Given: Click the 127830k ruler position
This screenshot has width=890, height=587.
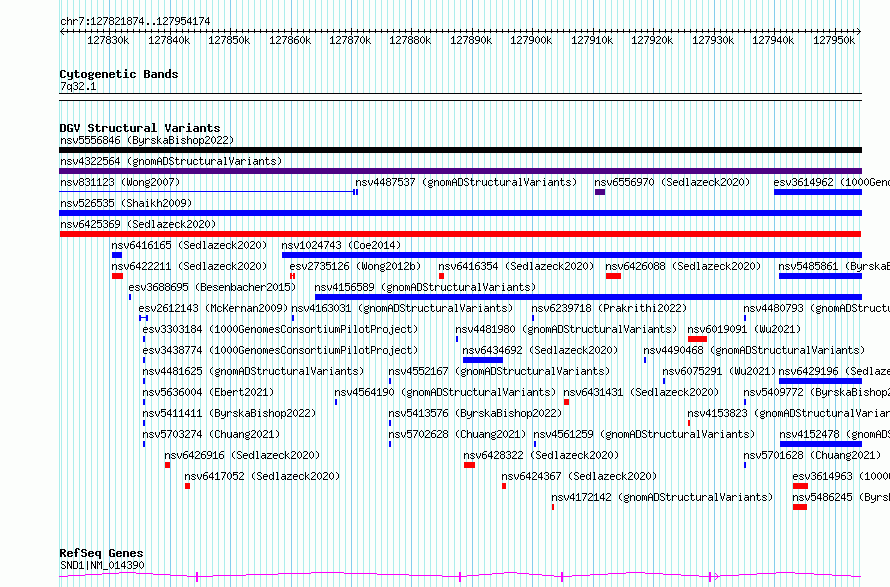Looking at the screenshot, I should click(108, 40).
